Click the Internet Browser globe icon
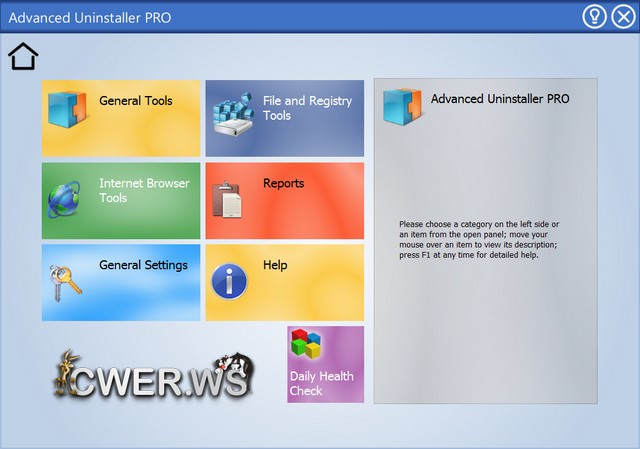This screenshot has width=640, height=449. pos(66,198)
